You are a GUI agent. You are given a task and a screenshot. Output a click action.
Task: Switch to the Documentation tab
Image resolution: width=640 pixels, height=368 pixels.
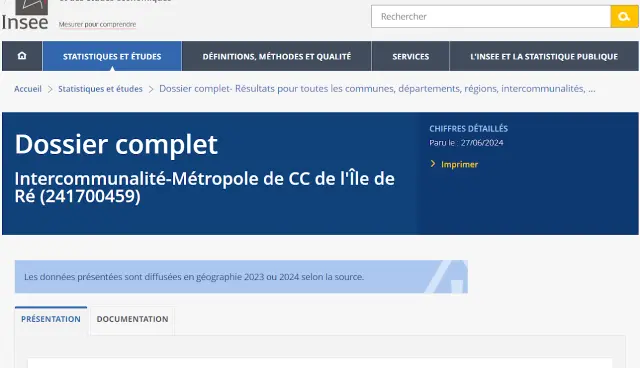pyautogui.click(x=132, y=319)
